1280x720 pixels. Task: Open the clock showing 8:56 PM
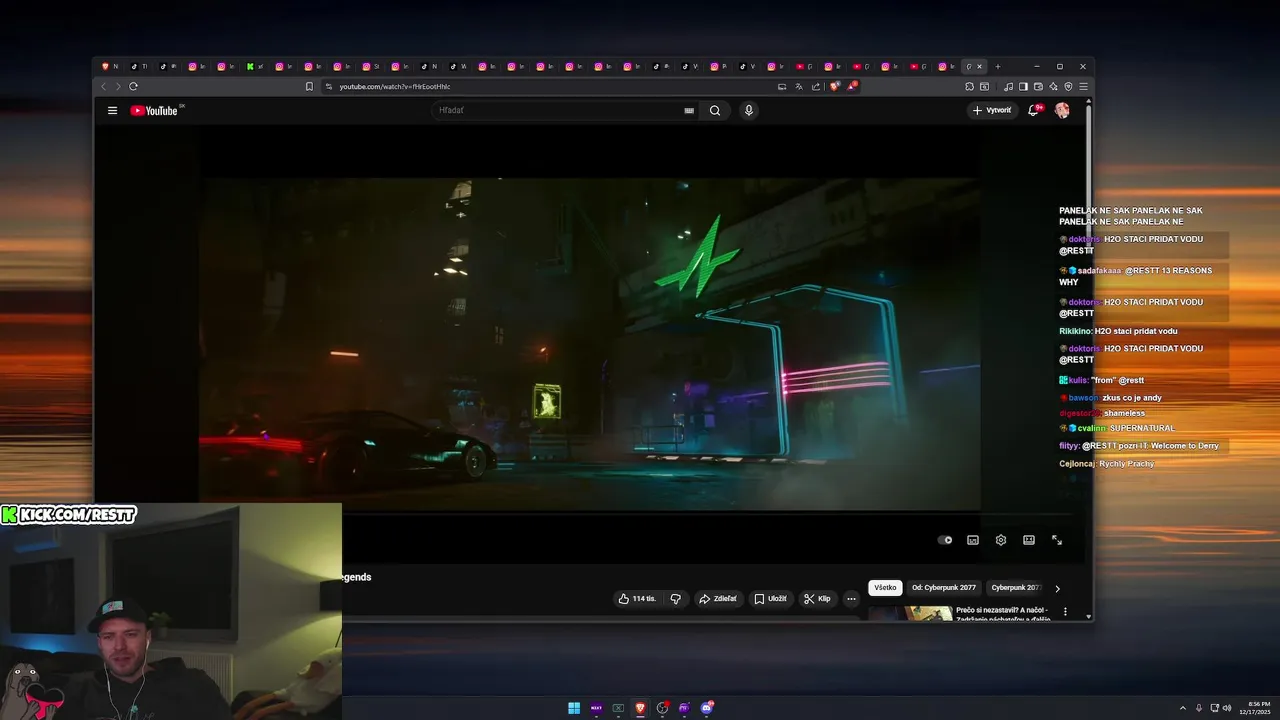(x=1255, y=708)
